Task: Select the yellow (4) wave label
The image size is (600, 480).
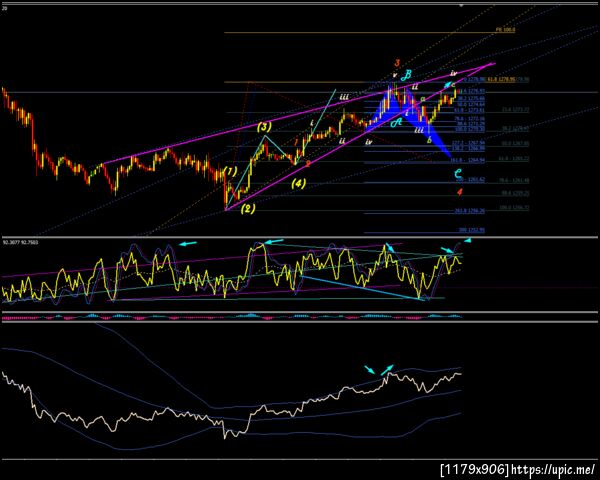Action: [298, 183]
